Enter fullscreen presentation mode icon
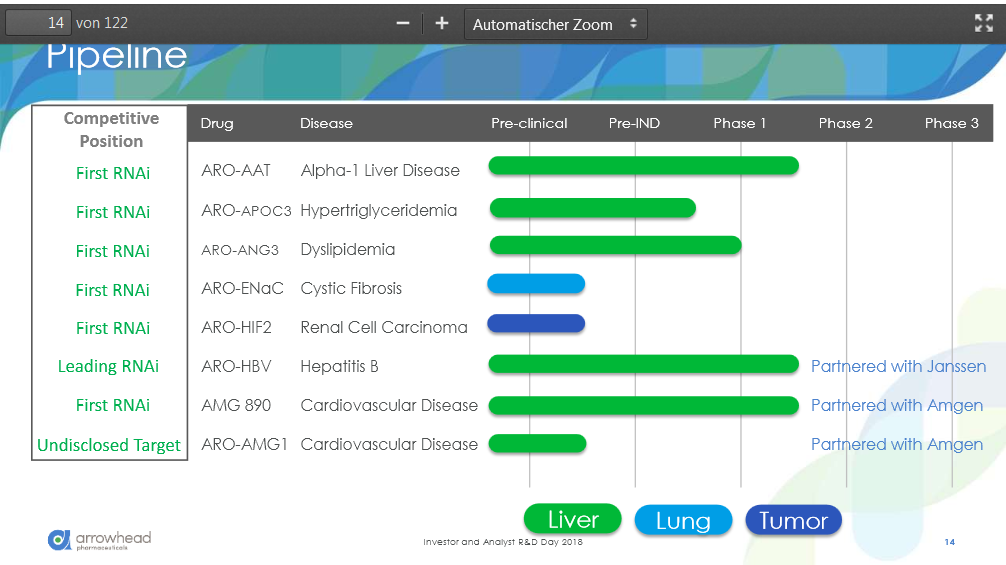The width and height of the screenshot is (1006, 565). pyautogui.click(x=984, y=23)
